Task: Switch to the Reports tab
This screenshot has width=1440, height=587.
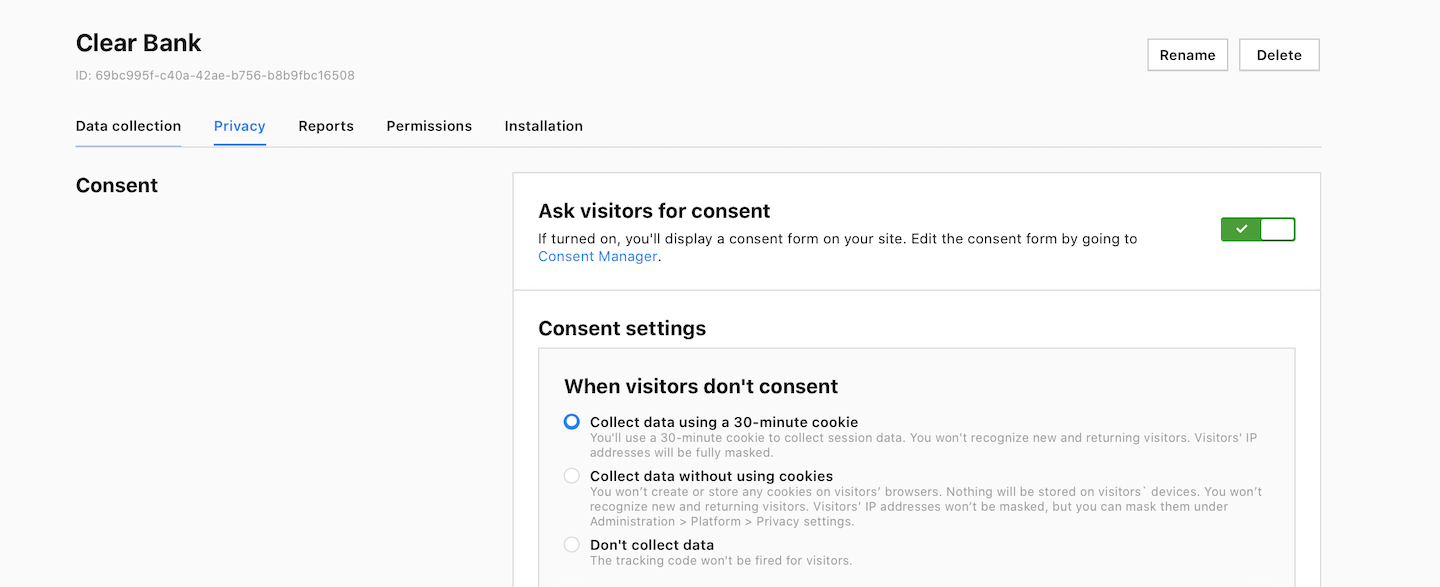Action: click(326, 126)
